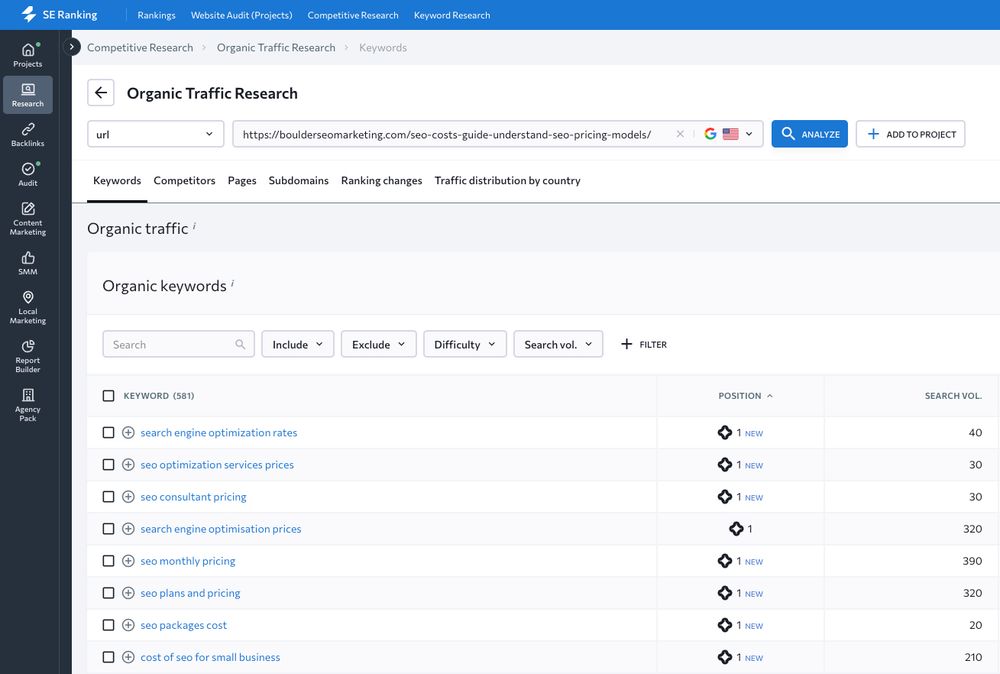Open Local Marketing from the sidebar
The image size is (1000, 674).
[x=28, y=307]
